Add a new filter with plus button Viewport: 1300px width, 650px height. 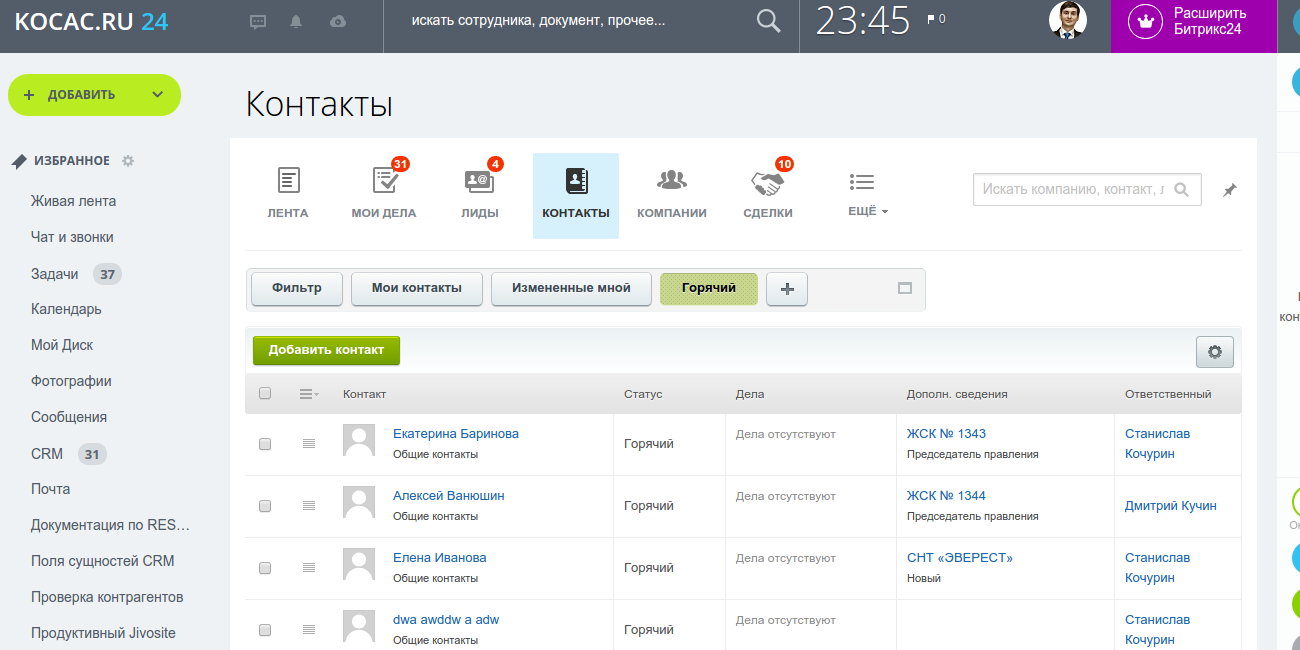[x=787, y=289]
